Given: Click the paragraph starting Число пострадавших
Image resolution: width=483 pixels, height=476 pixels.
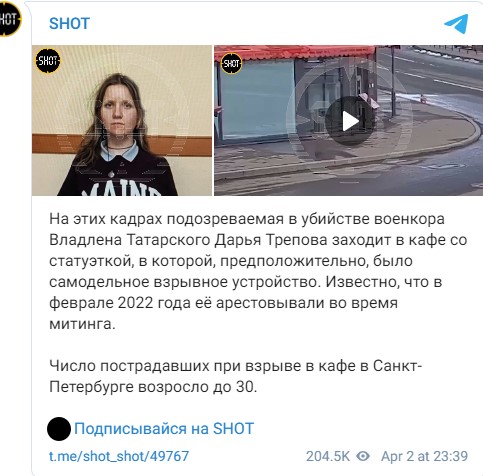Looking at the screenshot, I should [236, 376].
